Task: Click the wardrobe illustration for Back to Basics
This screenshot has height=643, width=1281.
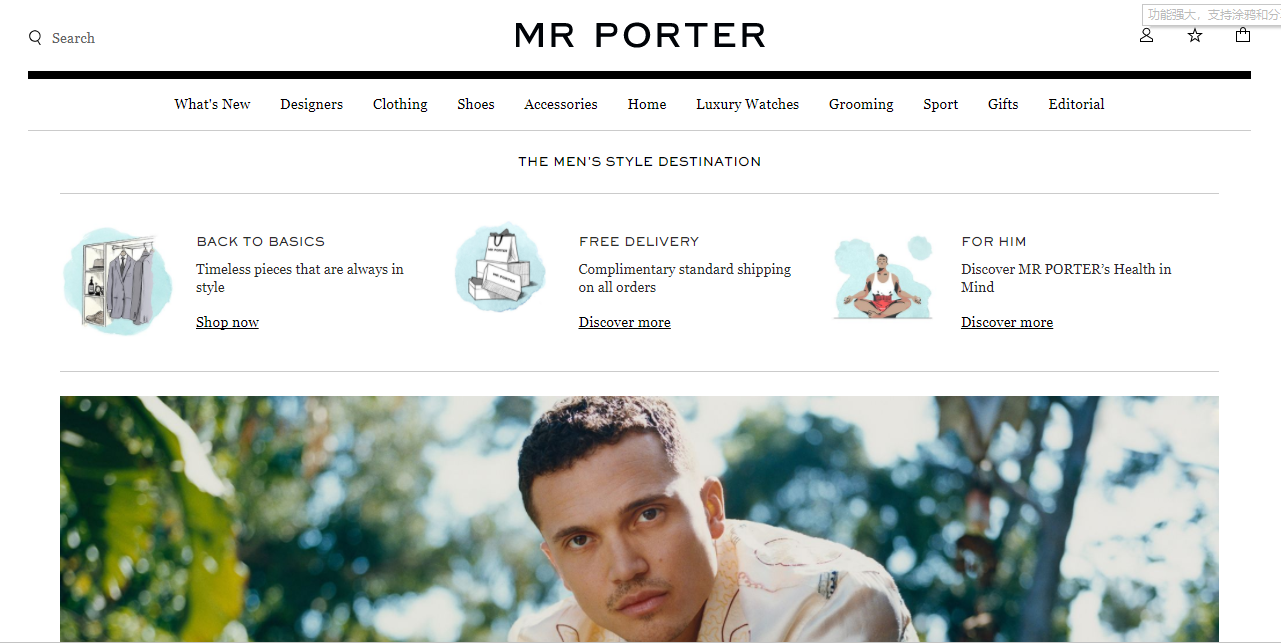Action: click(118, 281)
